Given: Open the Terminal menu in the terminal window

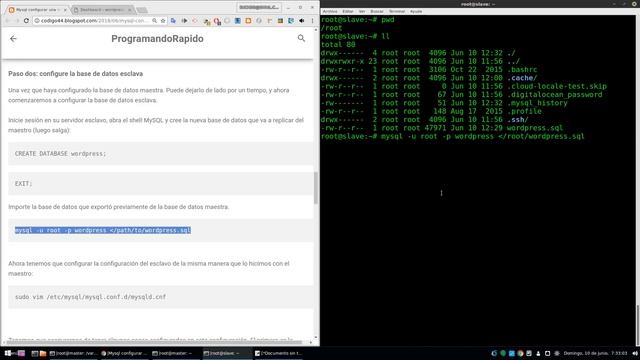Looking at the screenshot, I should coord(397,11).
